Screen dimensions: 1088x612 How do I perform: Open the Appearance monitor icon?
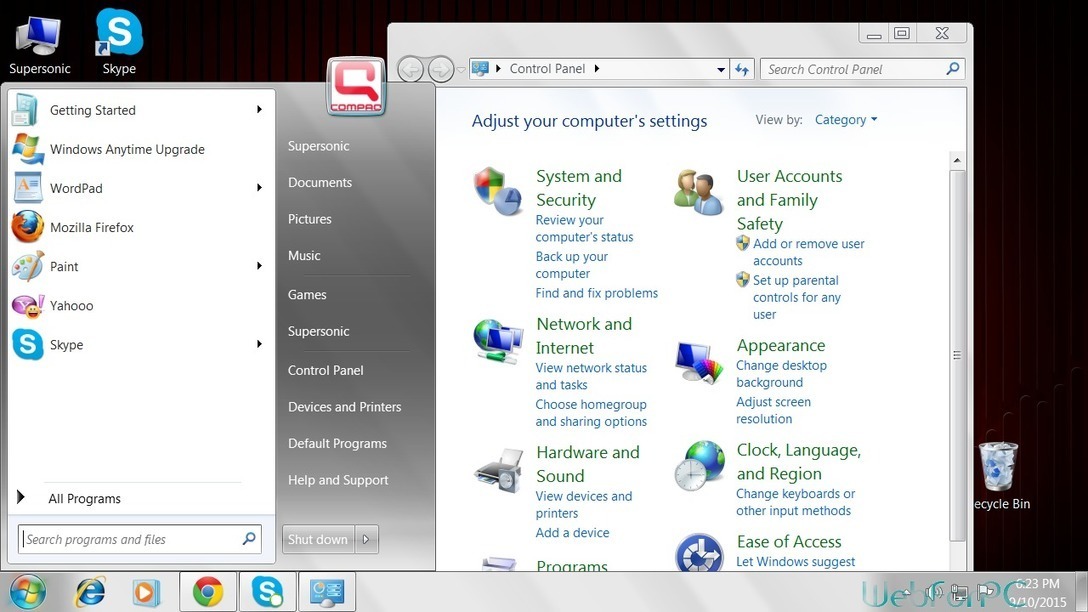tap(699, 362)
